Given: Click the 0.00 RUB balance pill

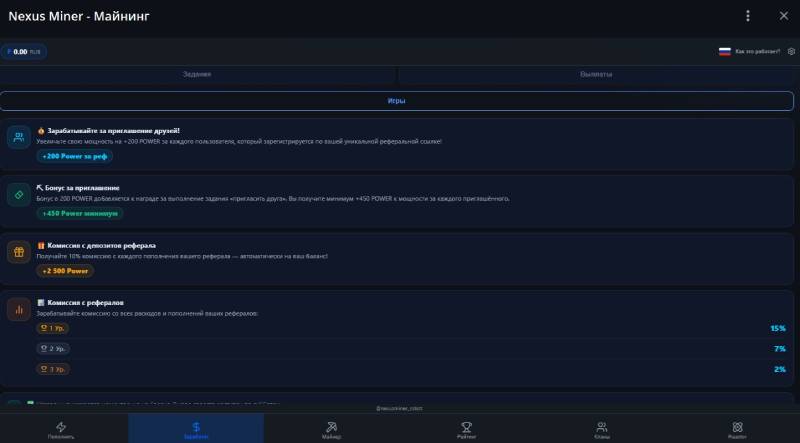Looking at the screenshot, I should pos(23,52).
